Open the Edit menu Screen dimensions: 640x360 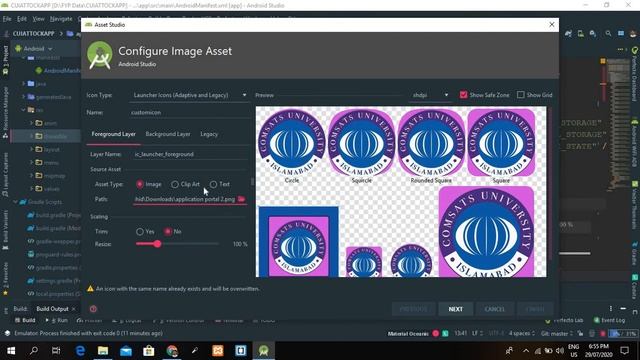click(22, 19)
